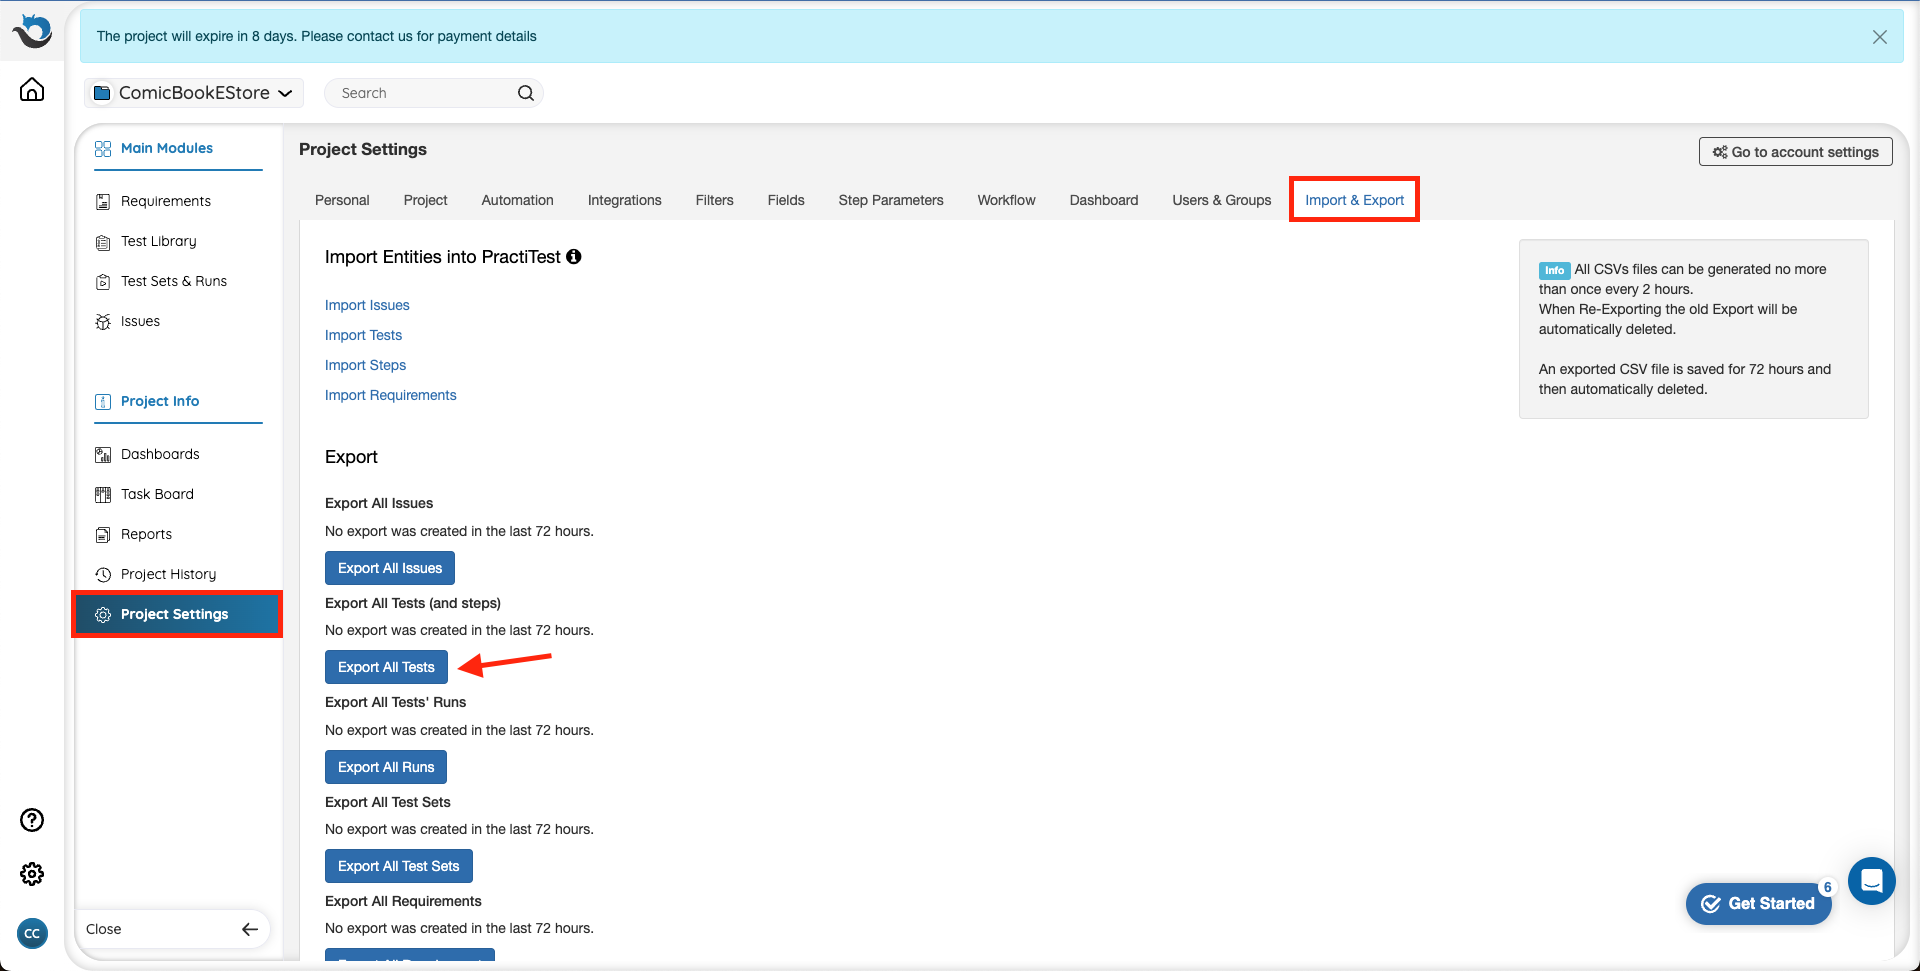Open the Step Parameters tab
The width and height of the screenshot is (1920, 971).
[x=891, y=200]
